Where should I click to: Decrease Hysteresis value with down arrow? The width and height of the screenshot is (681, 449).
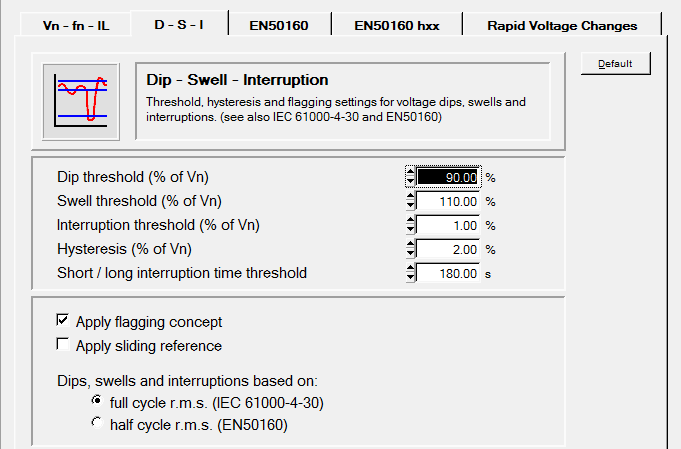(410, 254)
